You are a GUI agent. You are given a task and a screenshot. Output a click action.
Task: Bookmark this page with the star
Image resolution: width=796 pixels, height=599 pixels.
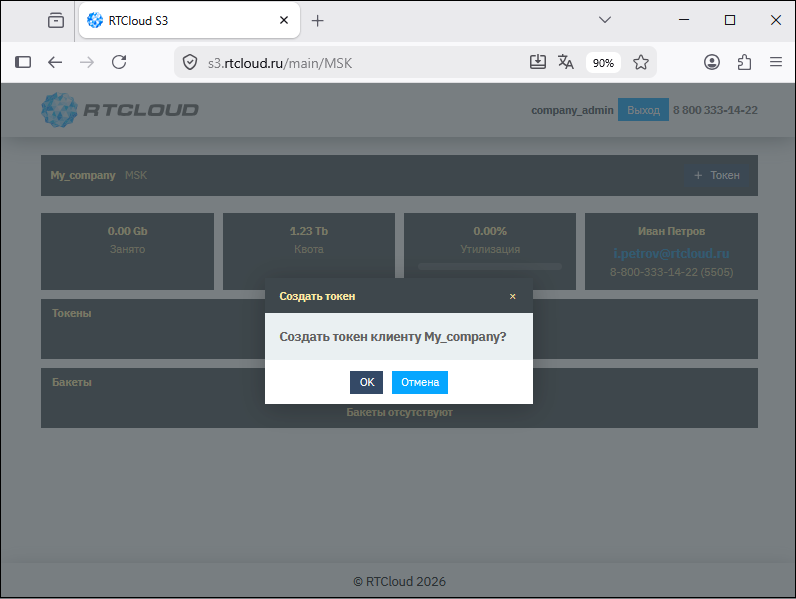point(641,62)
